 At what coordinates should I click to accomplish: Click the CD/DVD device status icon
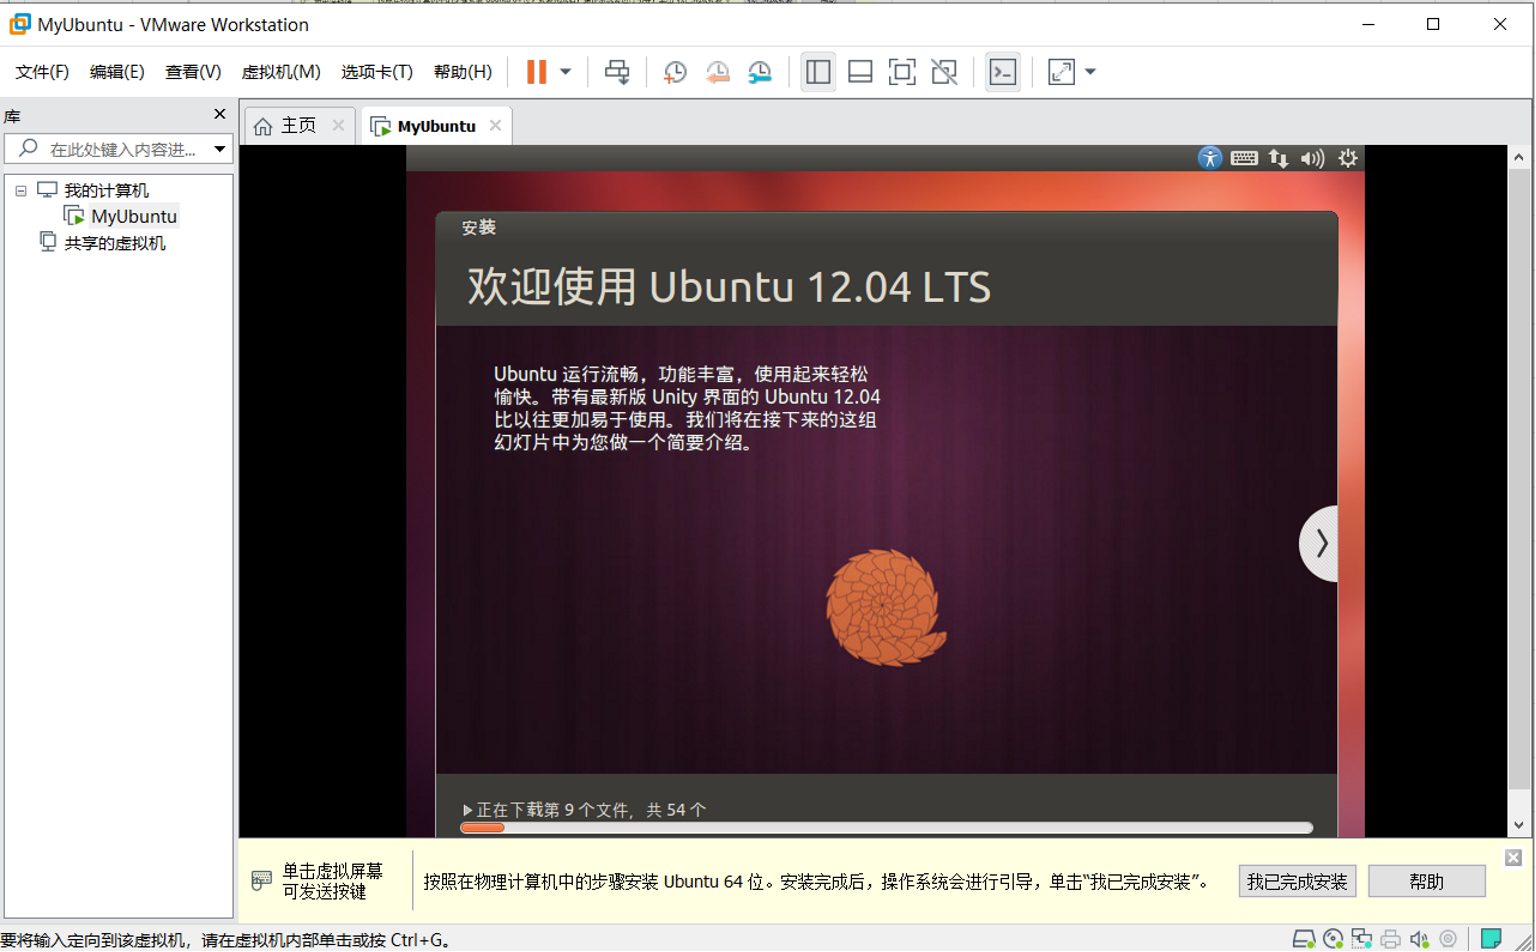(1331, 939)
